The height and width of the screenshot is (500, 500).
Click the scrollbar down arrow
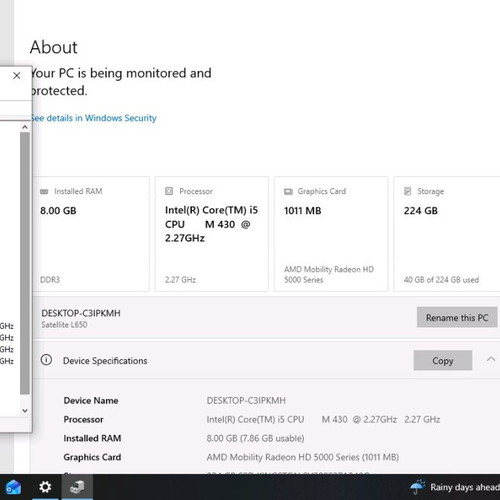(x=25, y=411)
